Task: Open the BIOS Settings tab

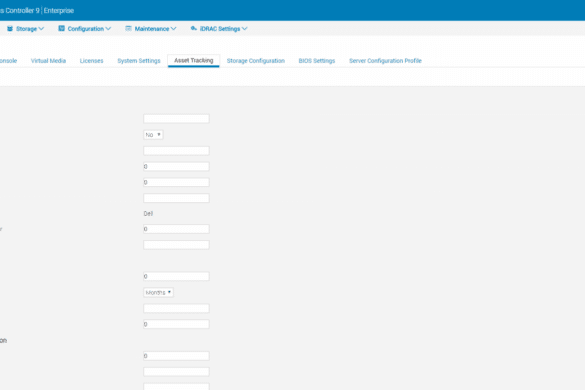Action: (317, 61)
